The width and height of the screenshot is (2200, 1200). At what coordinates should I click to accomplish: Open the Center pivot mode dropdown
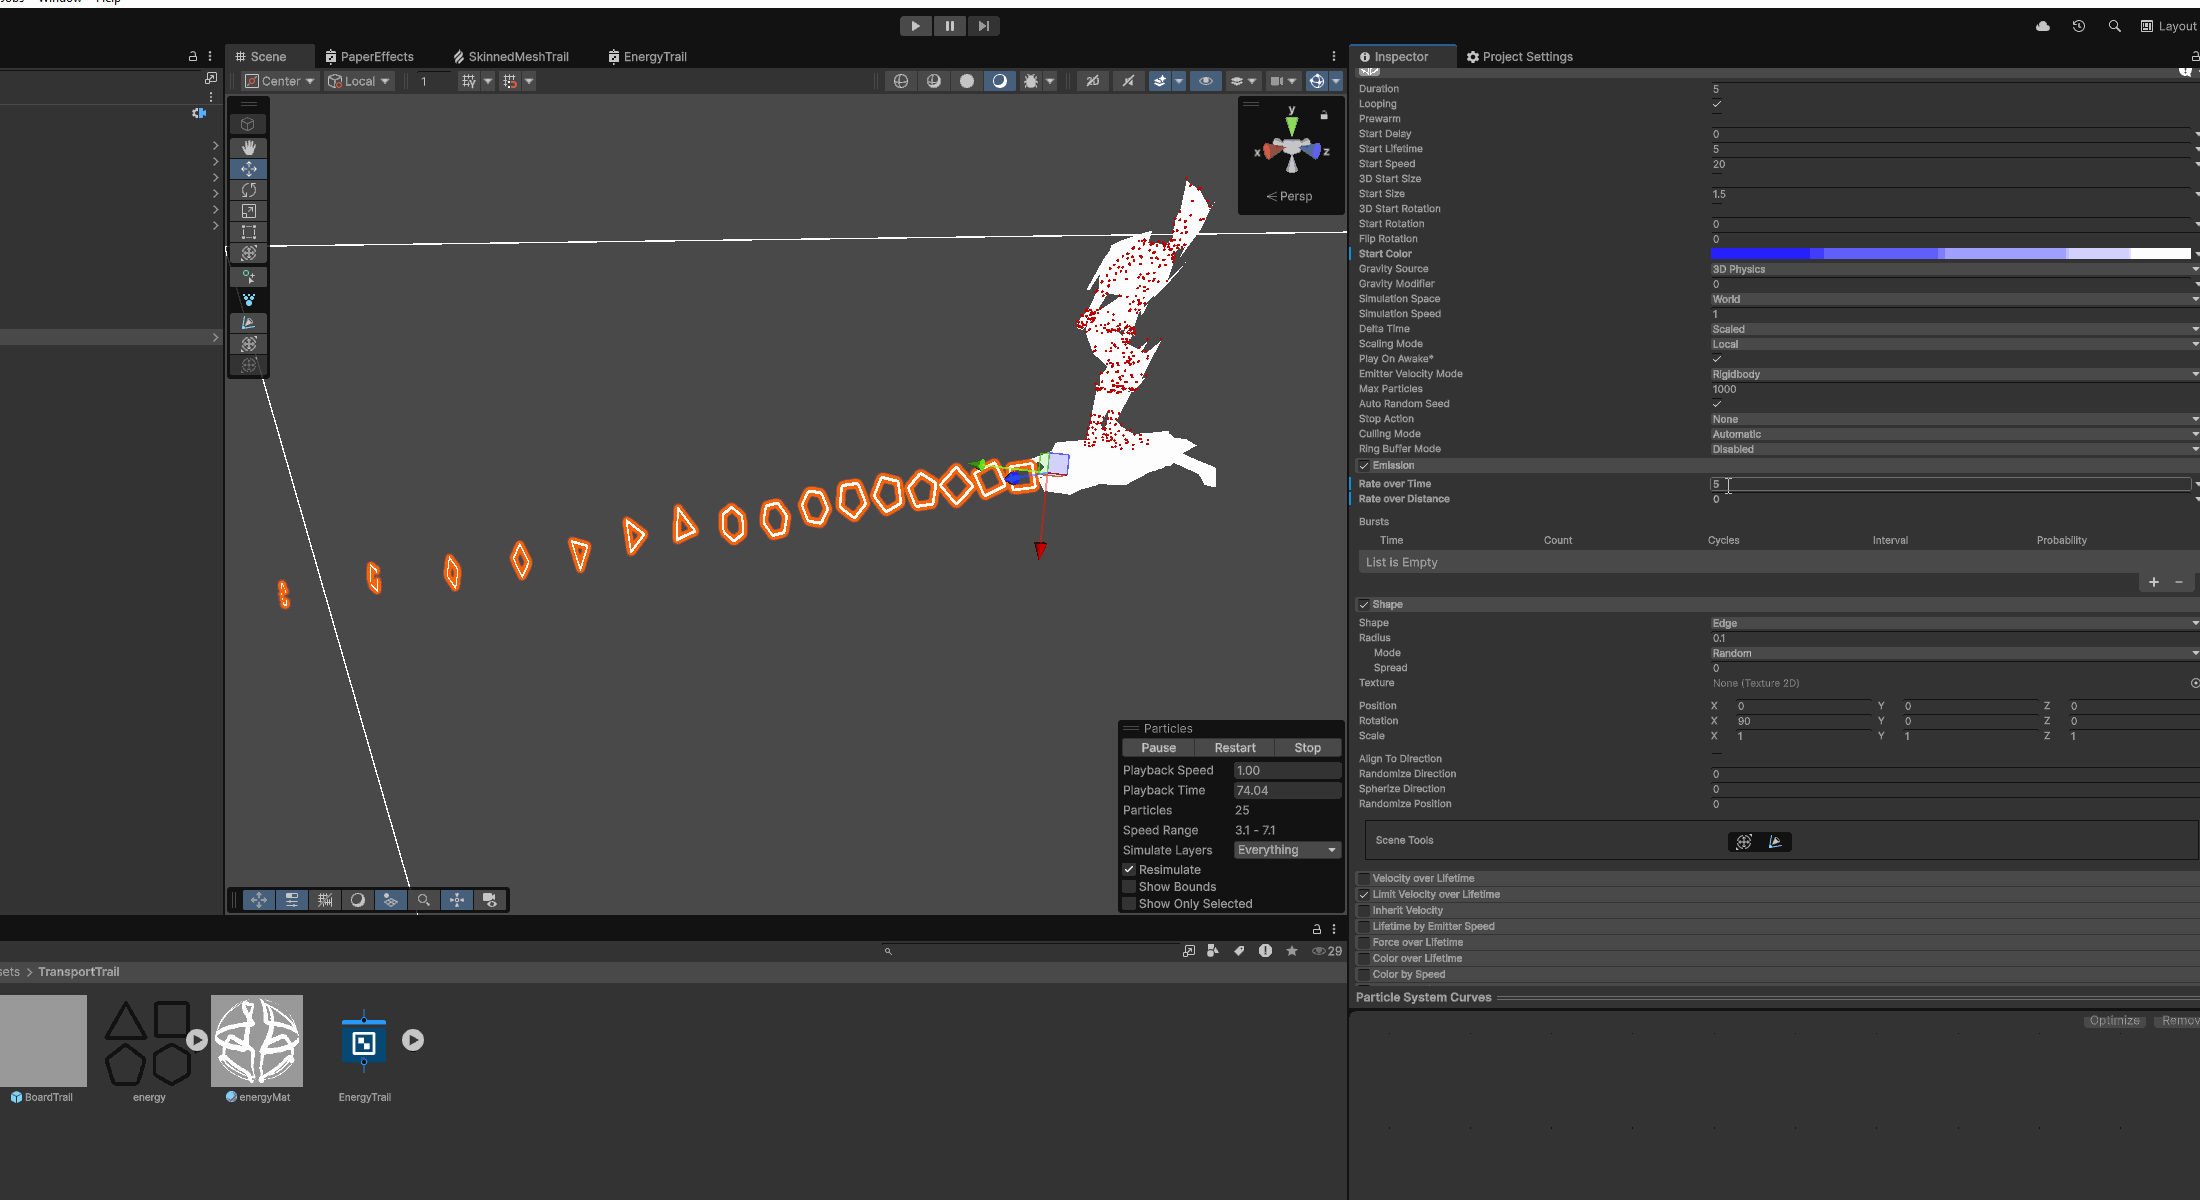[x=280, y=81]
